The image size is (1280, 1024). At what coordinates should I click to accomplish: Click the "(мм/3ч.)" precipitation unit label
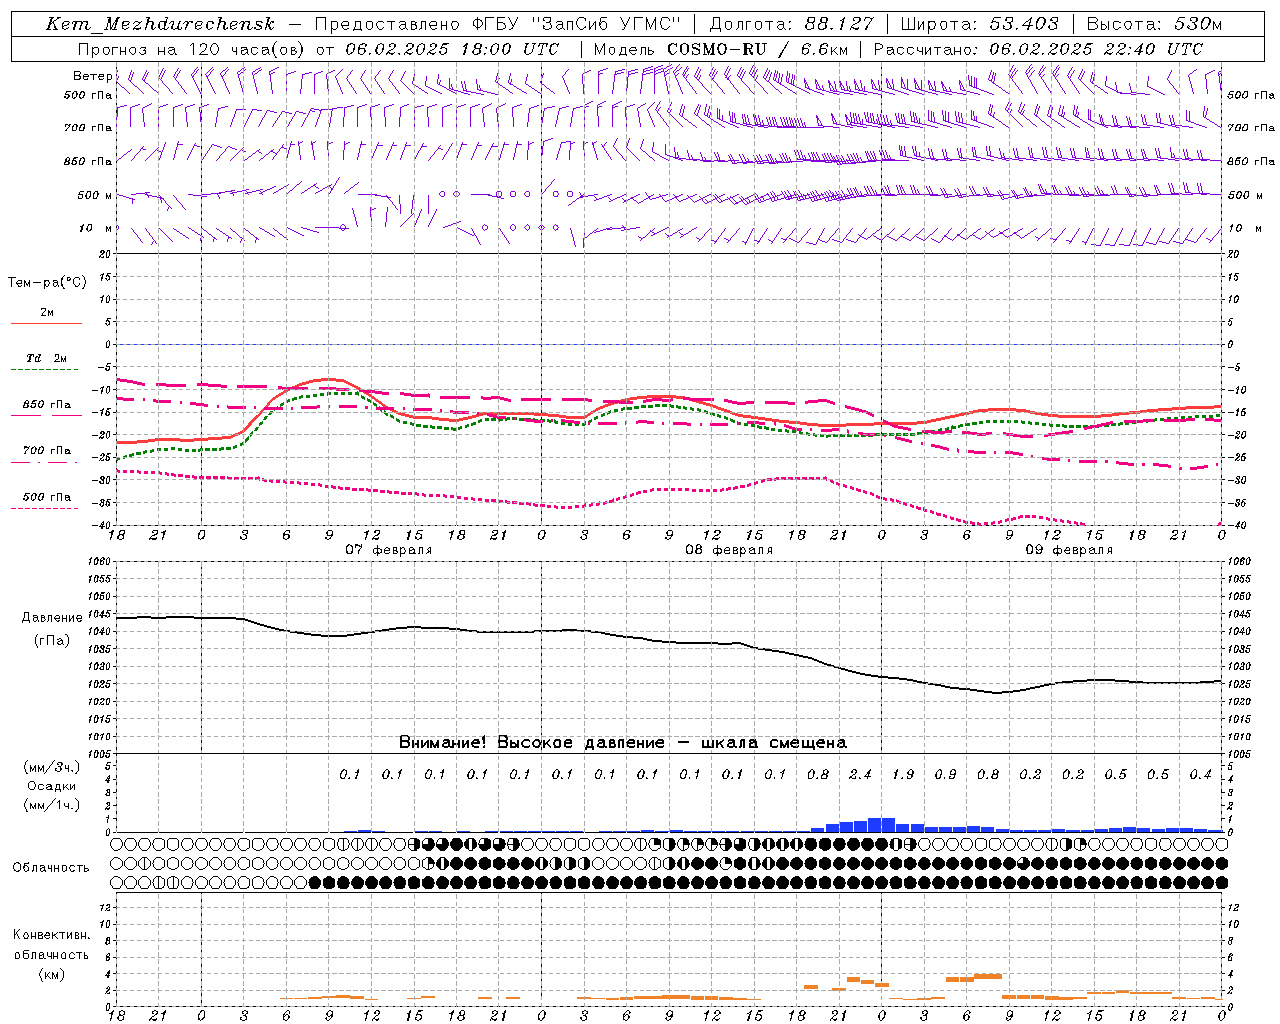pos(52,767)
